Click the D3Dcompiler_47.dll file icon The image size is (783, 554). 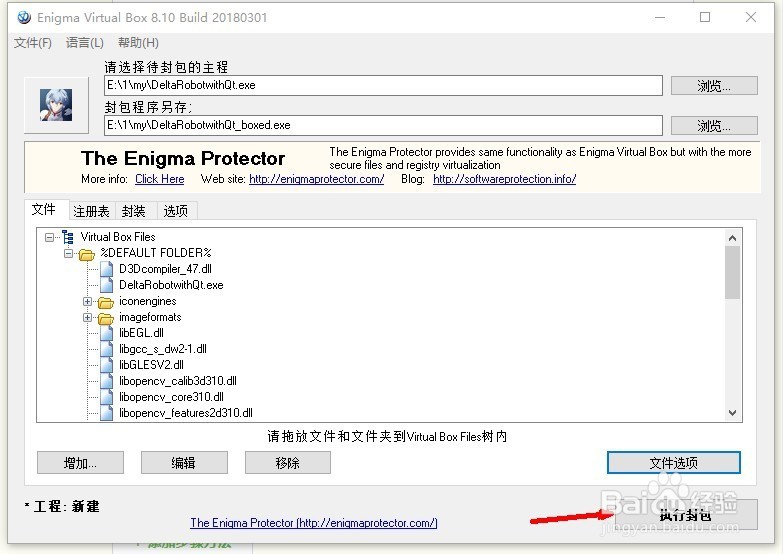(106, 269)
